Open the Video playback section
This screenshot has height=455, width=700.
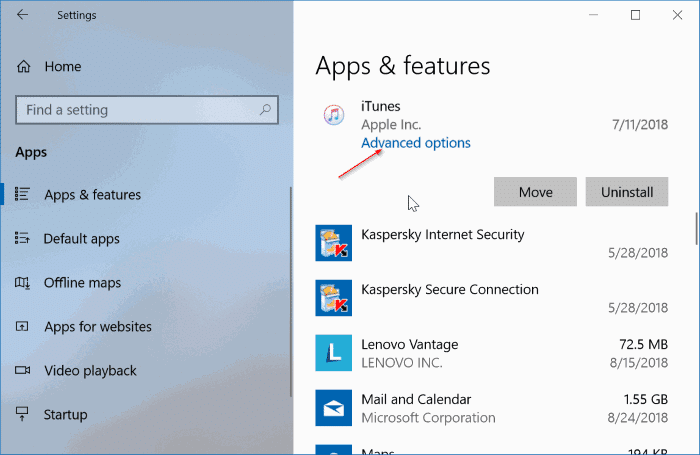coord(90,371)
